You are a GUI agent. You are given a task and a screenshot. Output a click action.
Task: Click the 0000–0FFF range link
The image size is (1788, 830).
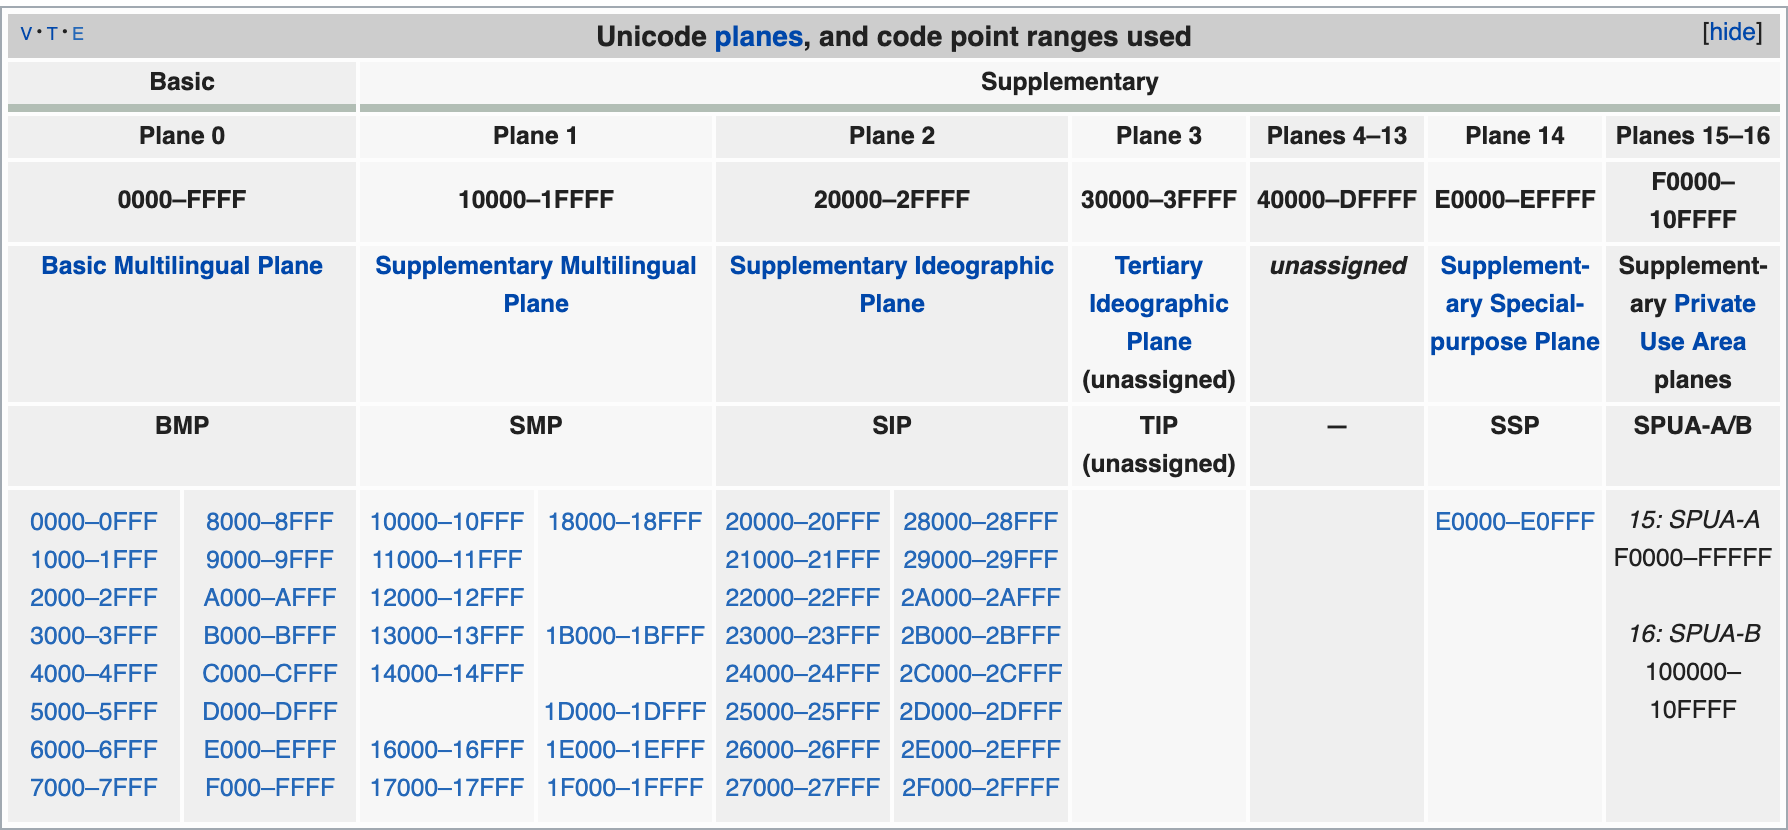point(94,522)
